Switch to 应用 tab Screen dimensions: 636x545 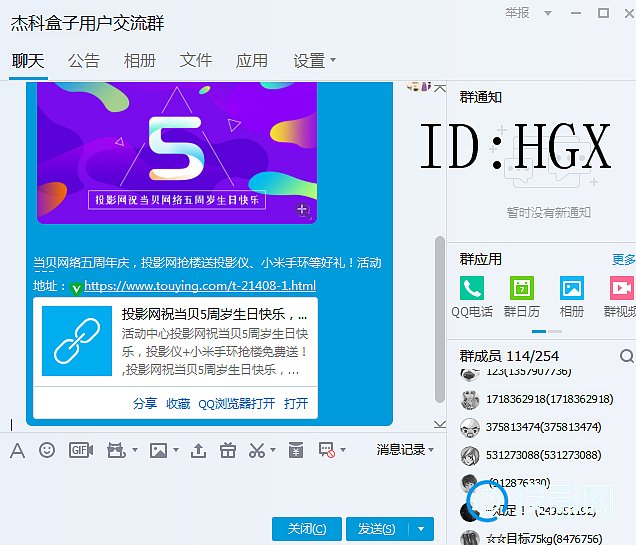coord(251,61)
